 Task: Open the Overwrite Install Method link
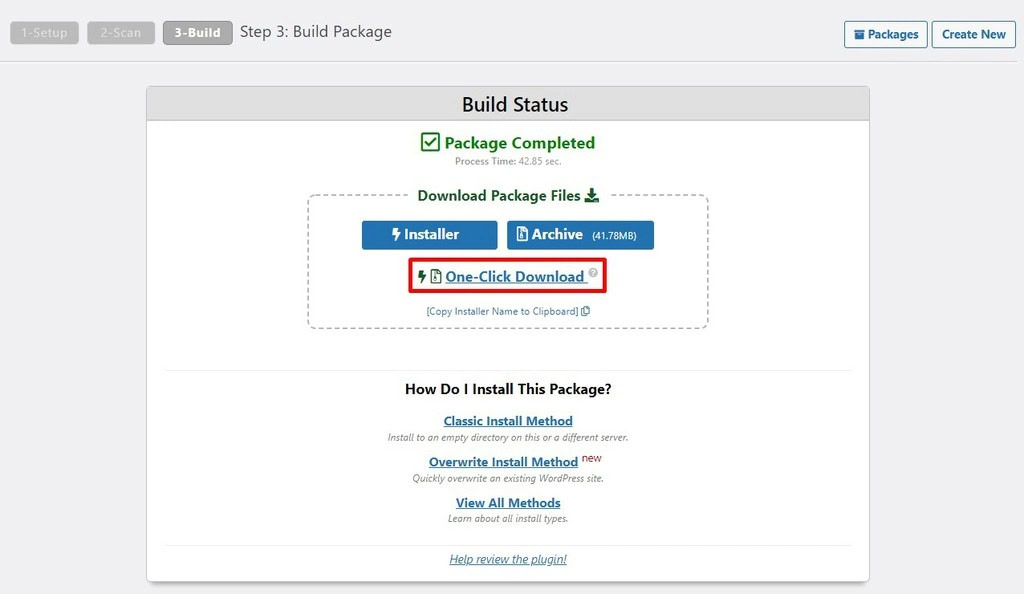coord(503,461)
